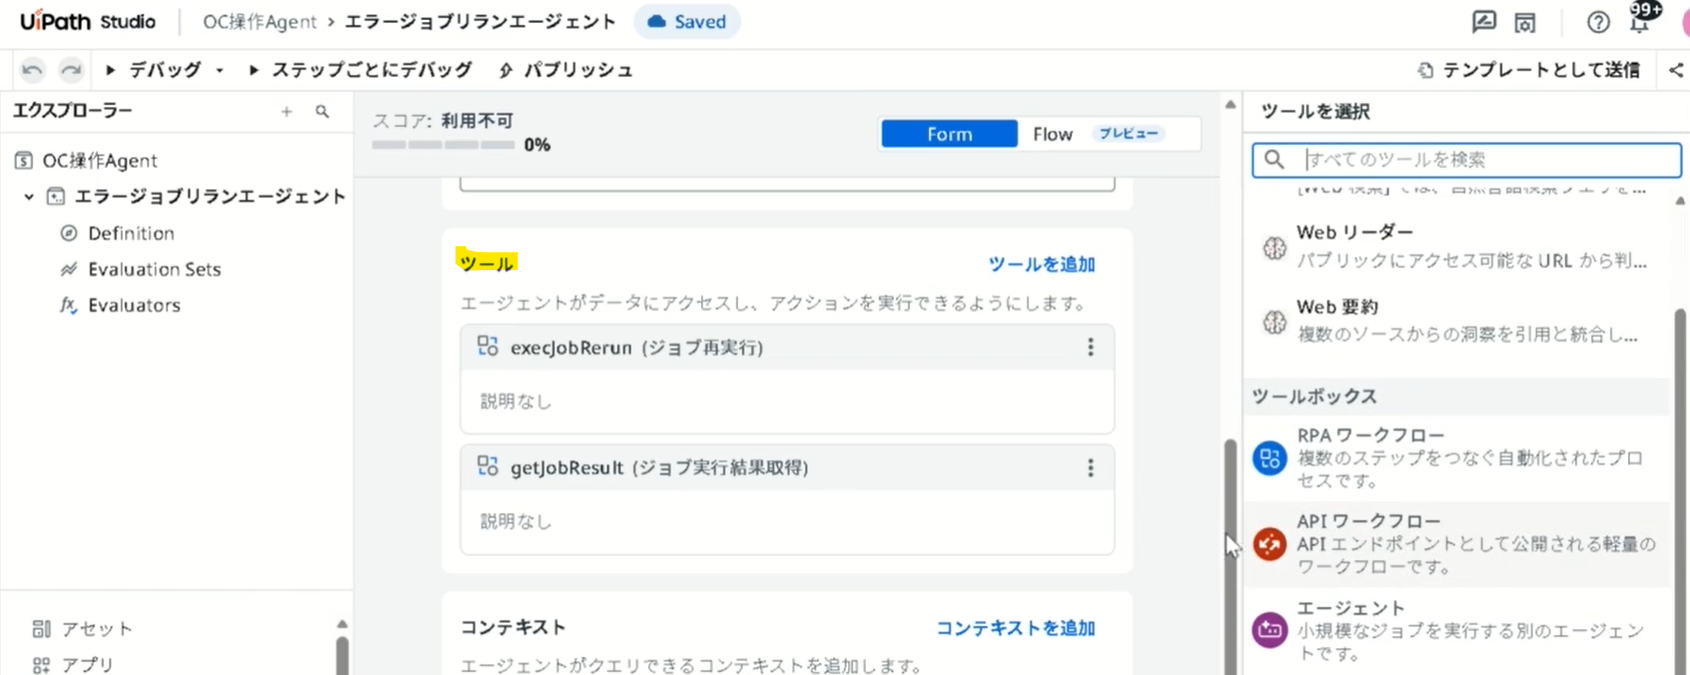1690x675 pixels.
Task: Add new item in エクスプローラー panel
Action: tap(287, 112)
